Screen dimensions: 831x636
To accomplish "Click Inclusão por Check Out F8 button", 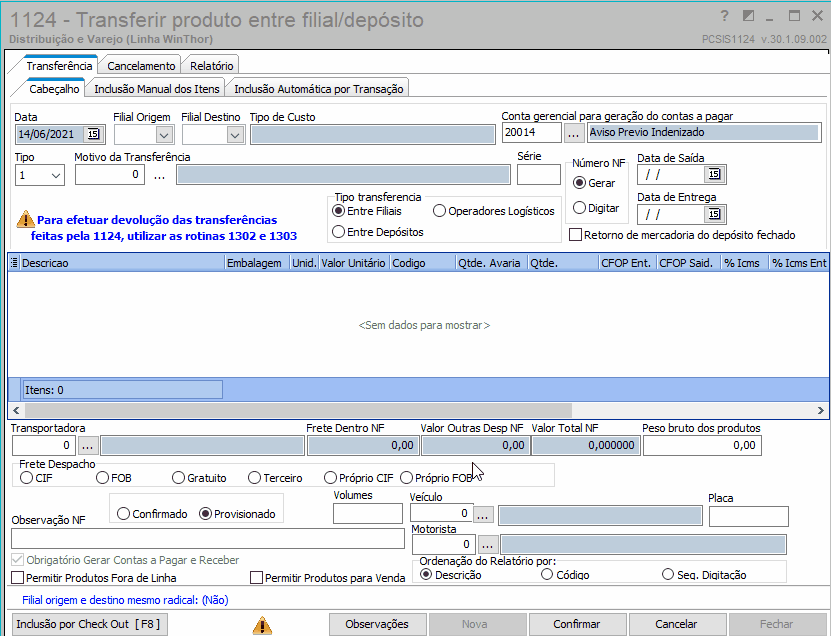I will (88, 624).
